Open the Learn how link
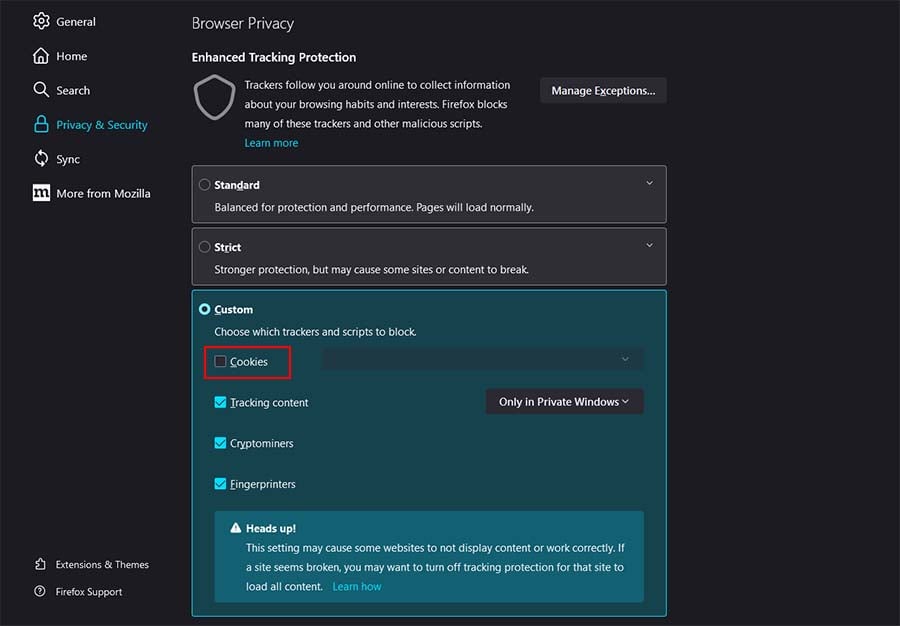 tap(357, 586)
